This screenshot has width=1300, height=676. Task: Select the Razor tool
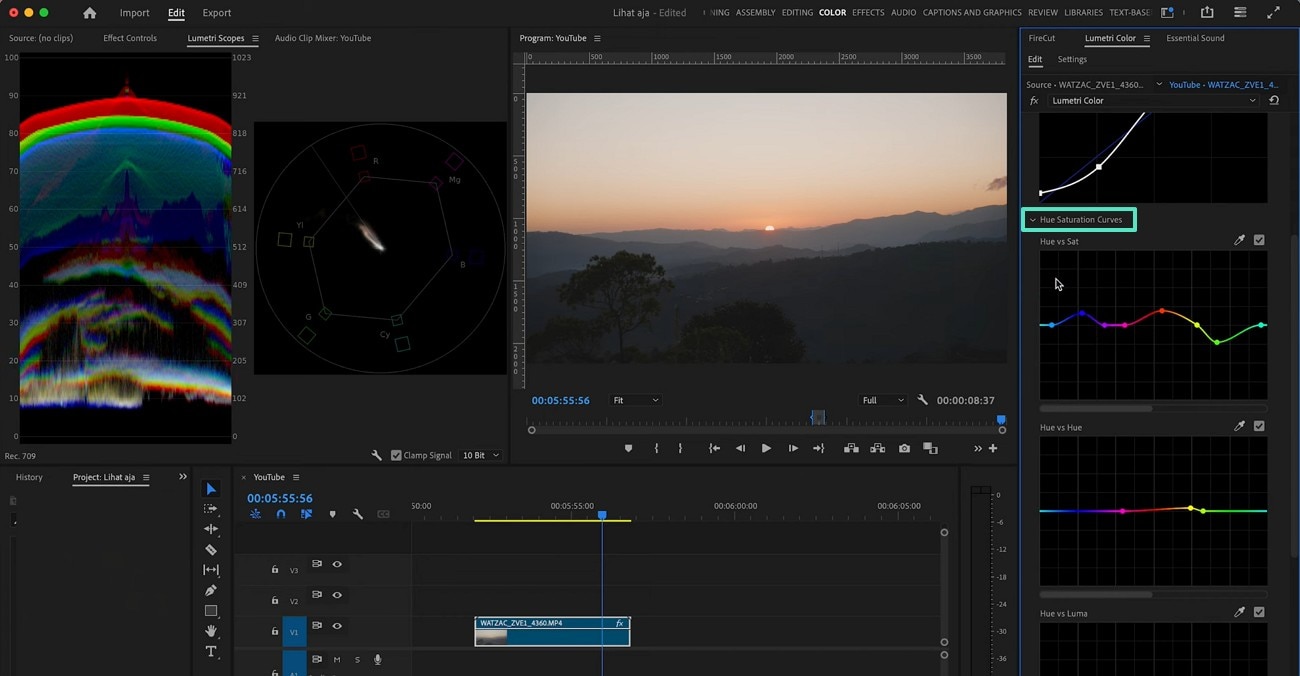(x=210, y=550)
